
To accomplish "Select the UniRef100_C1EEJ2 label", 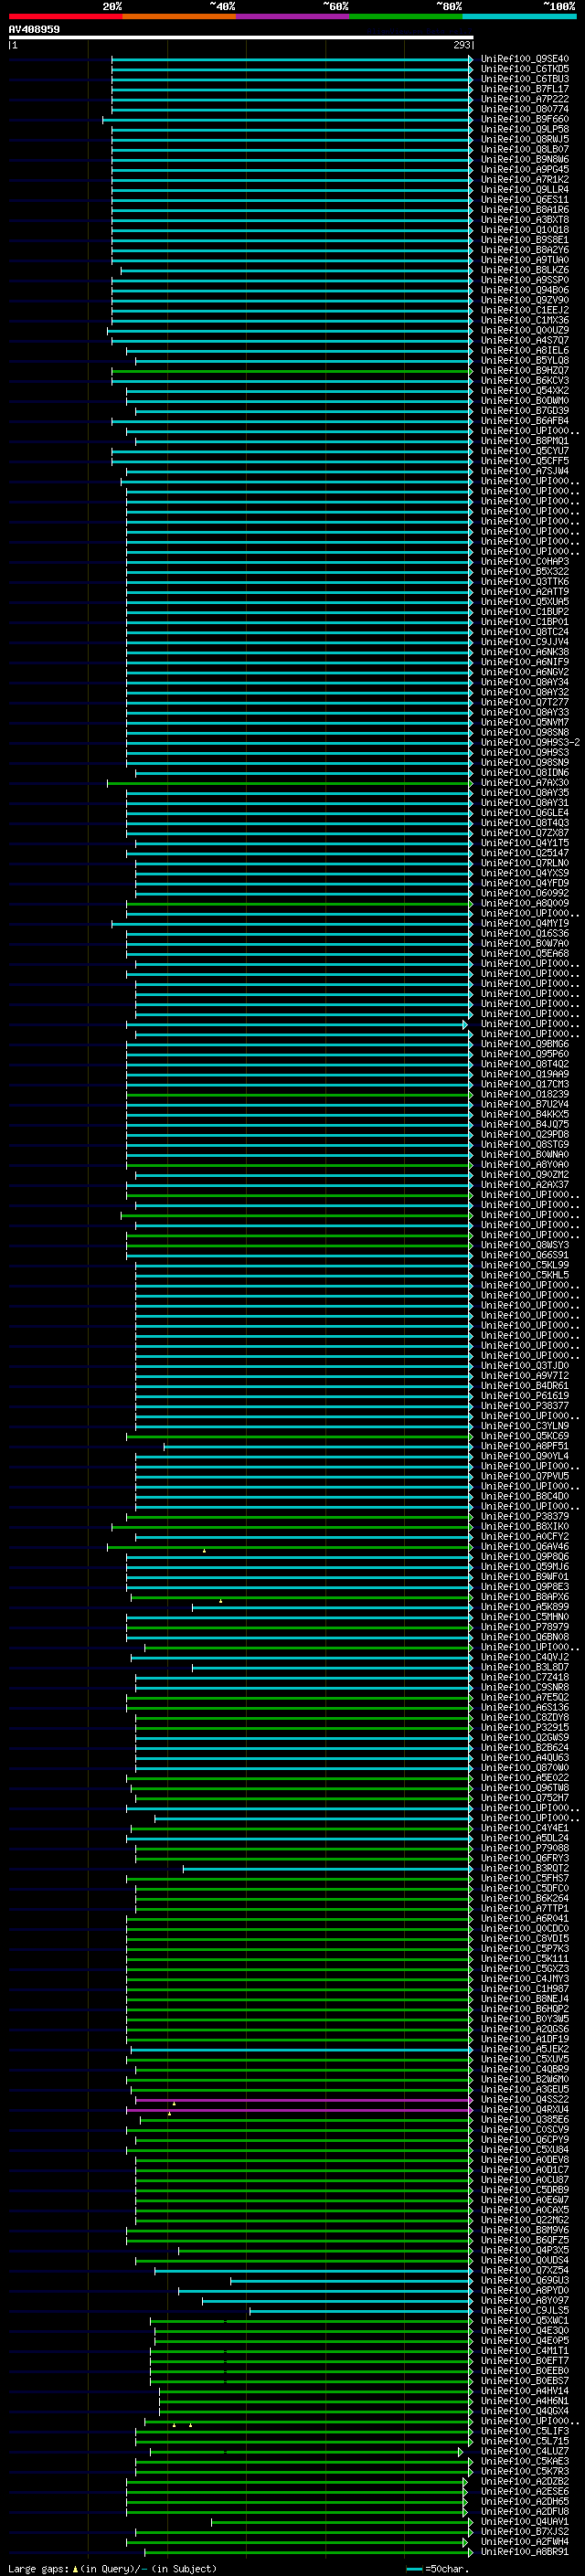I will [525, 310].
